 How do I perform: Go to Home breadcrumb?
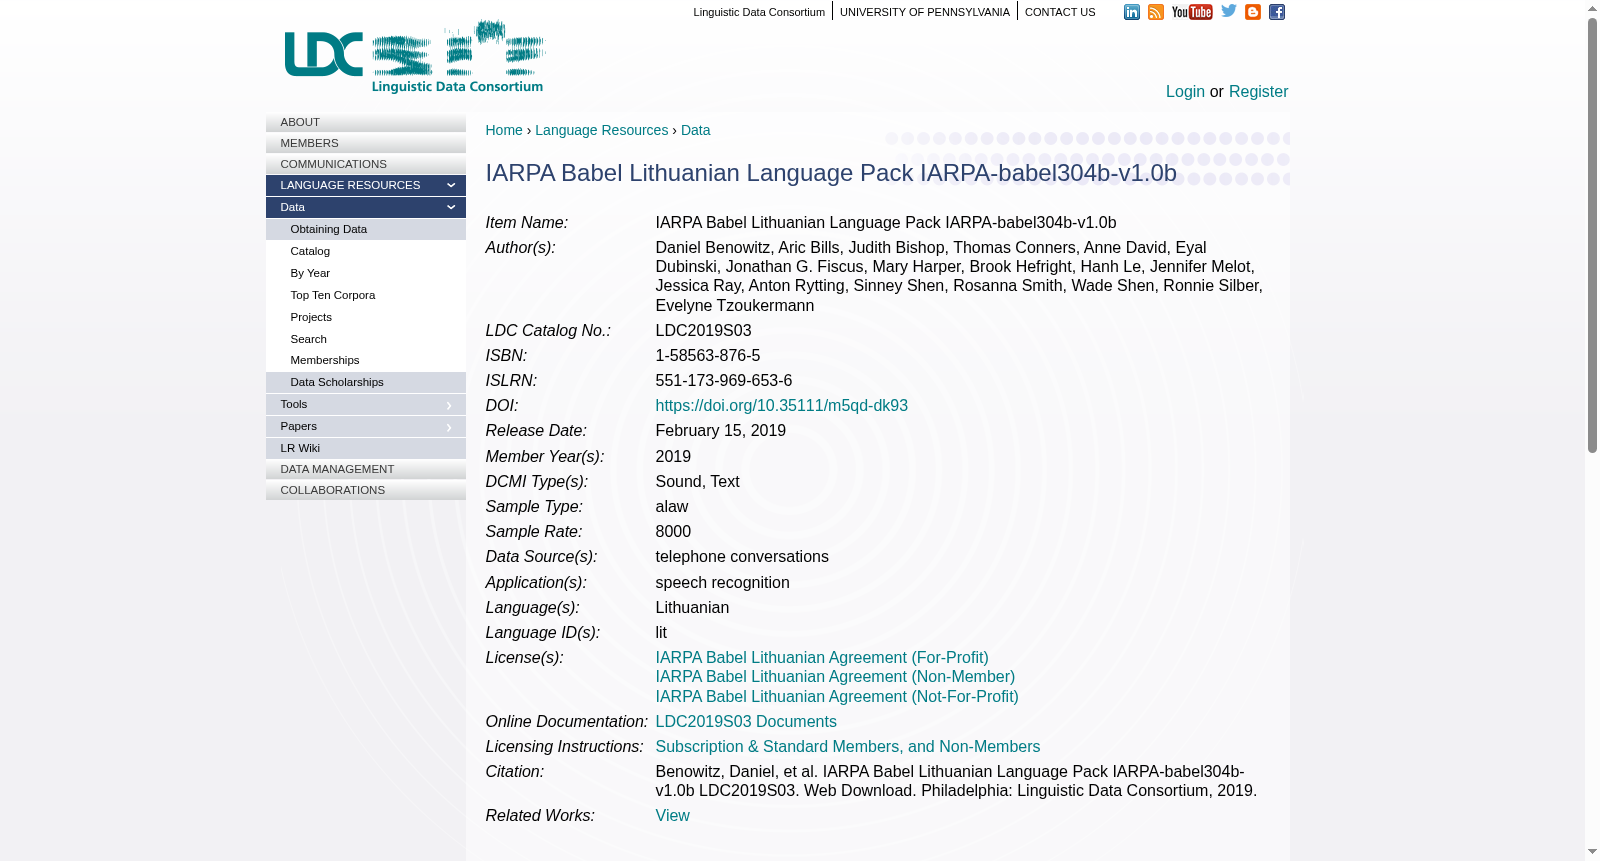point(504,130)
